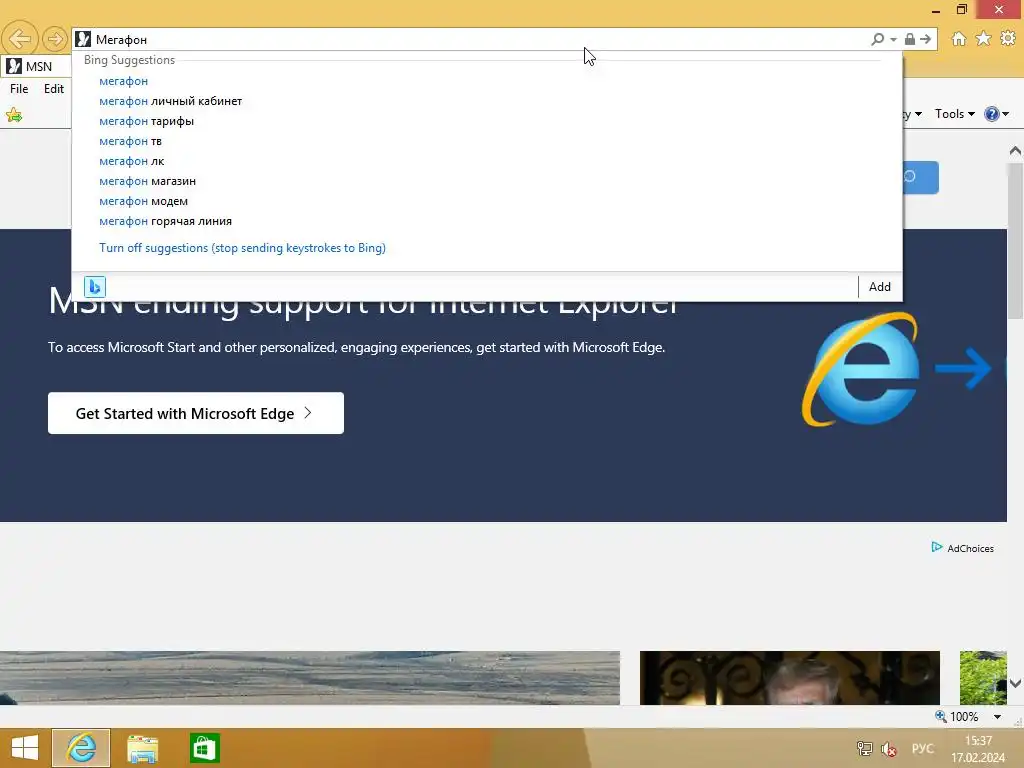The width and height of the screenshot is (1024, 768).
Task: Select the suggestion 'мегафон лк'
Action: [132, 161]
